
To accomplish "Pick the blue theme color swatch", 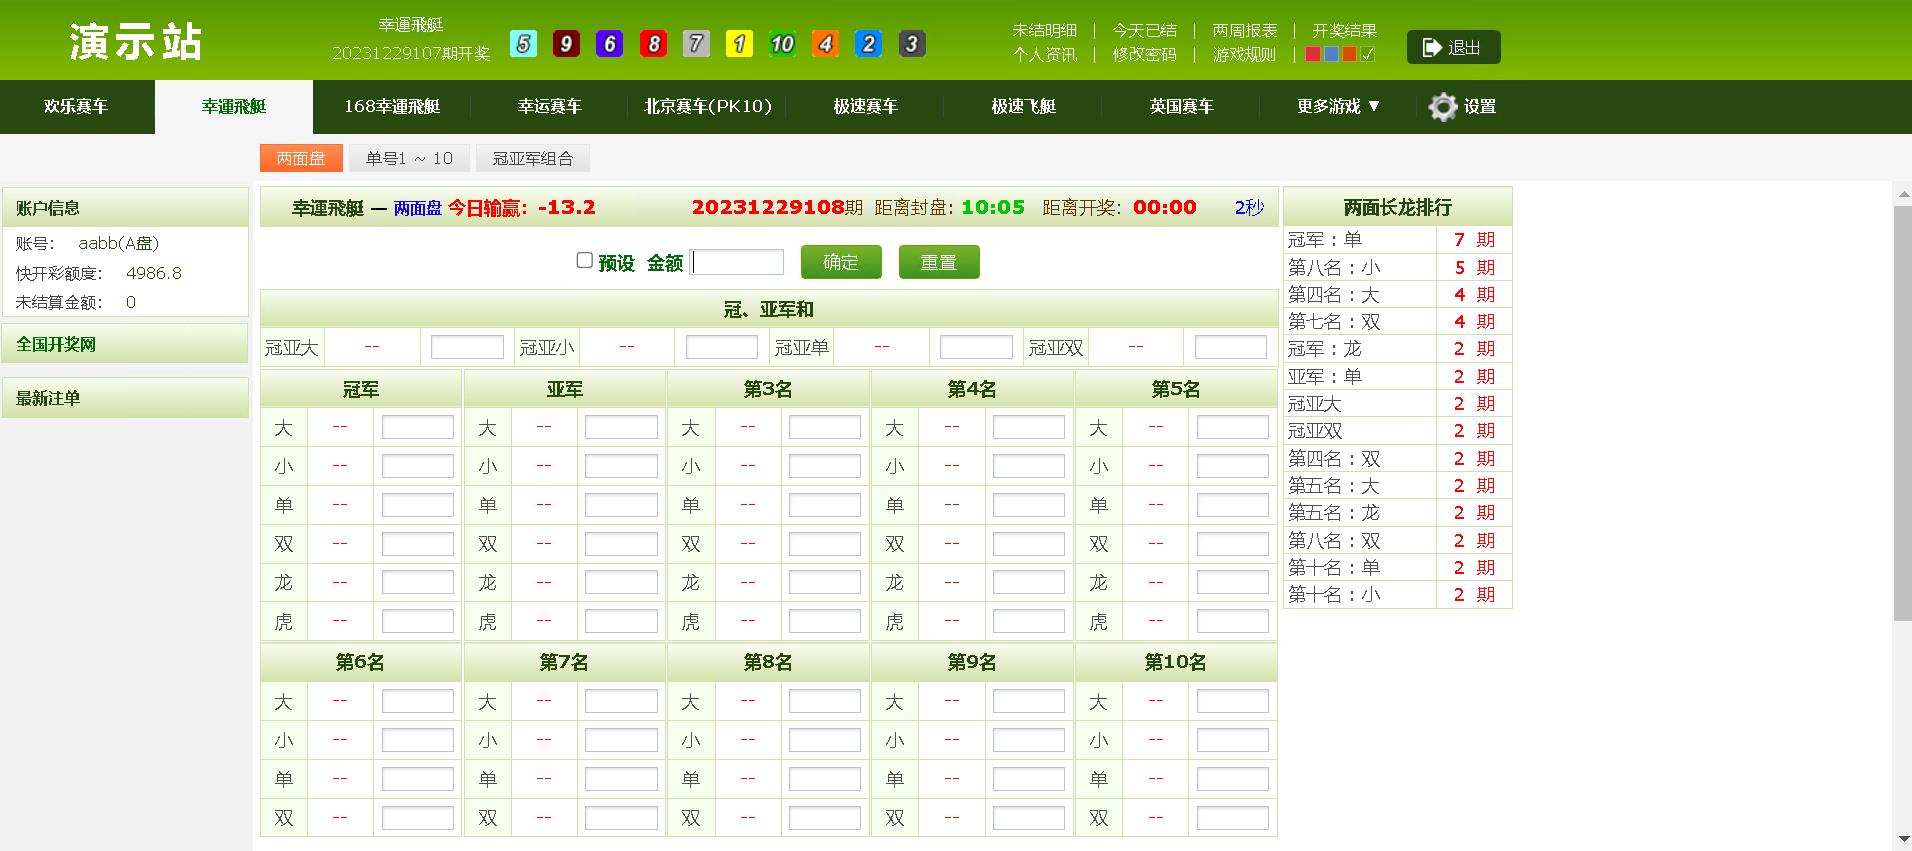I will tap(1331, 54).
